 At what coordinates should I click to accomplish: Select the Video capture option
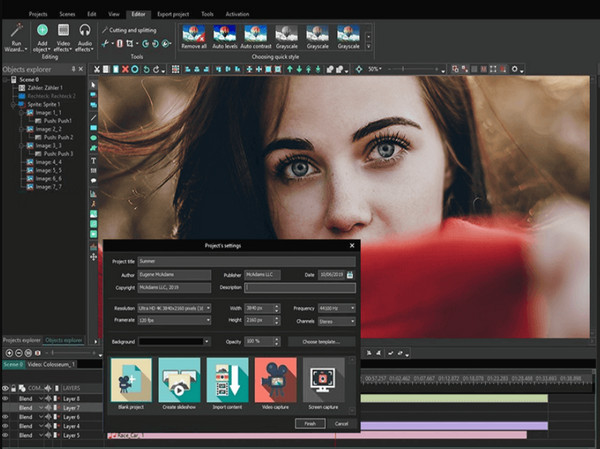click(276, 384)
